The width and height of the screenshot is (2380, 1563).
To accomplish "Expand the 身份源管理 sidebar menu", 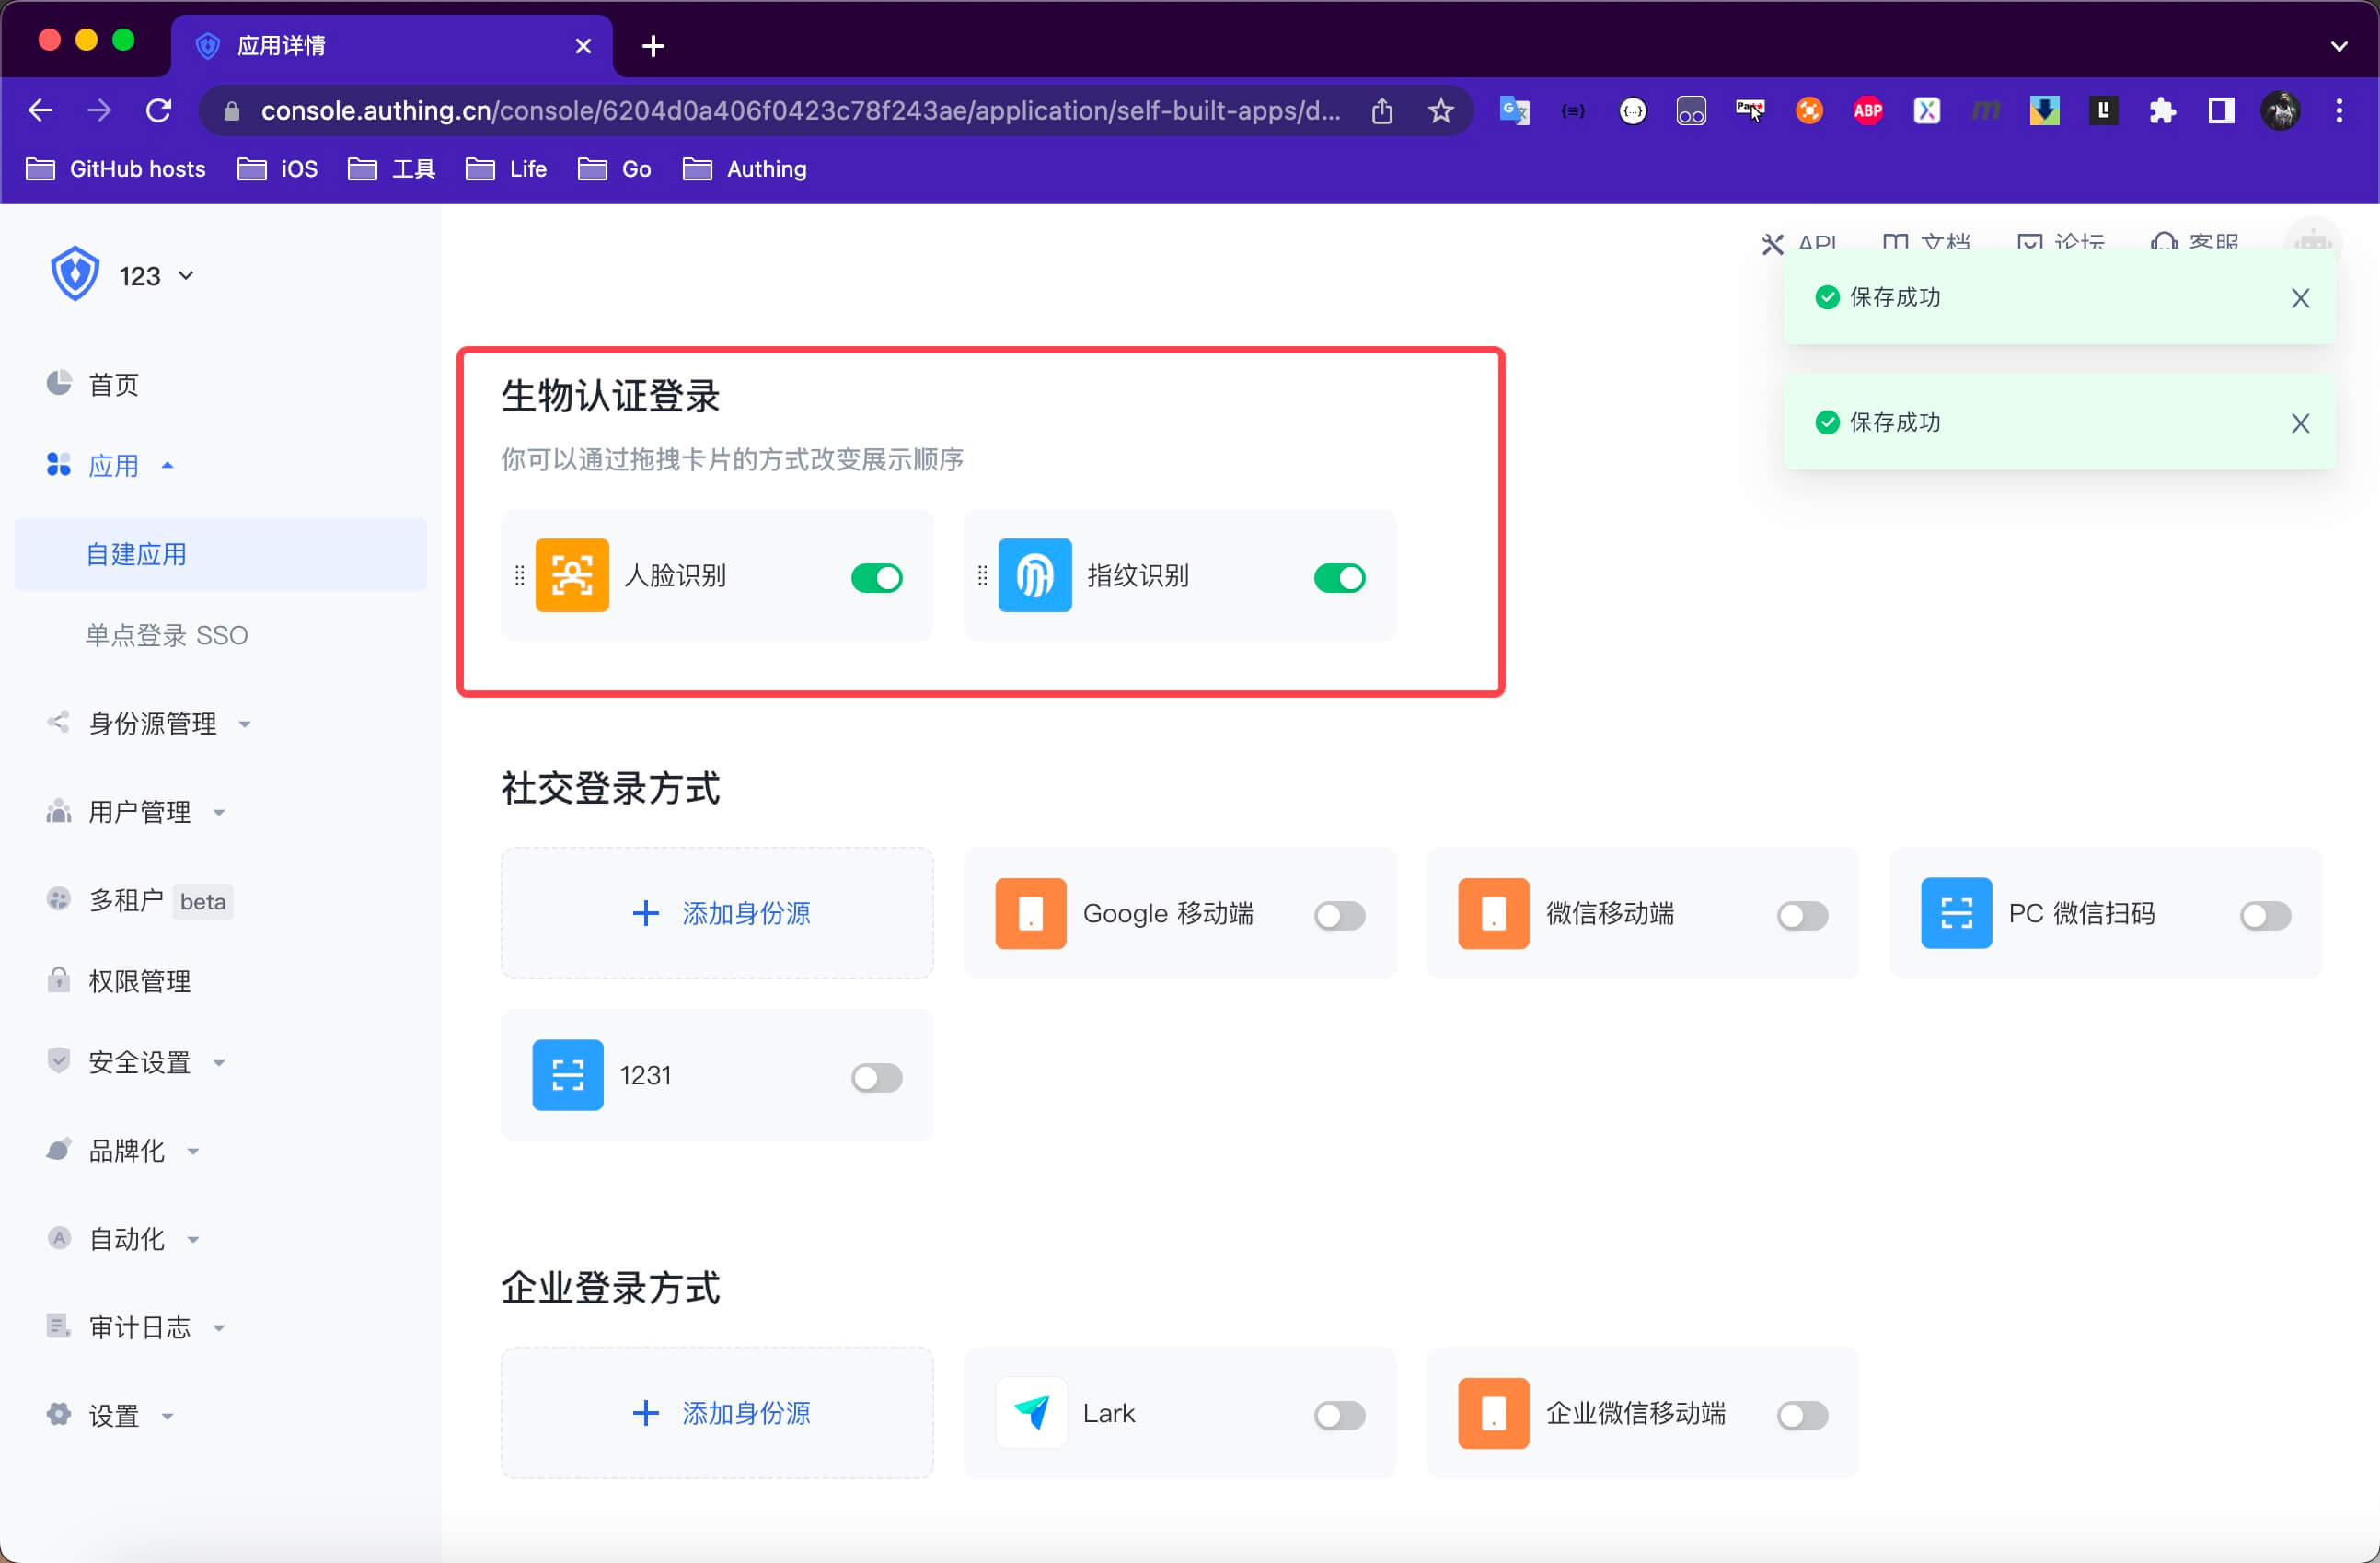I will [152, 723].
